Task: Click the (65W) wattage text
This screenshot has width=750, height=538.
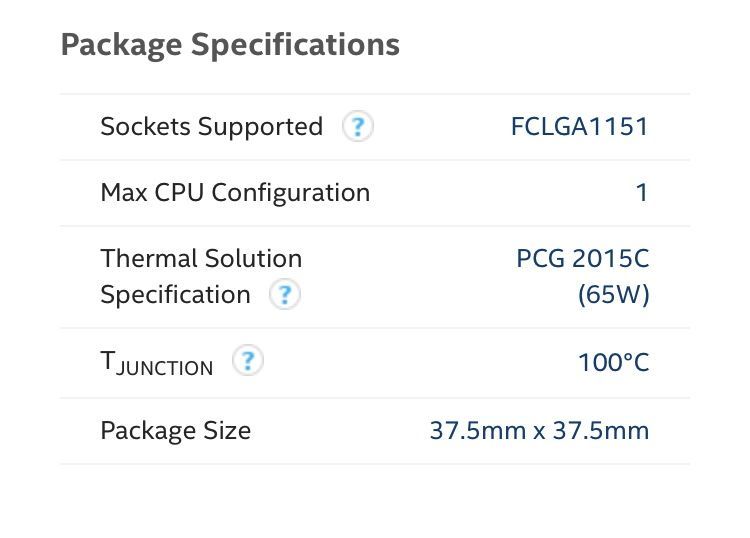Action: (613, 295)
